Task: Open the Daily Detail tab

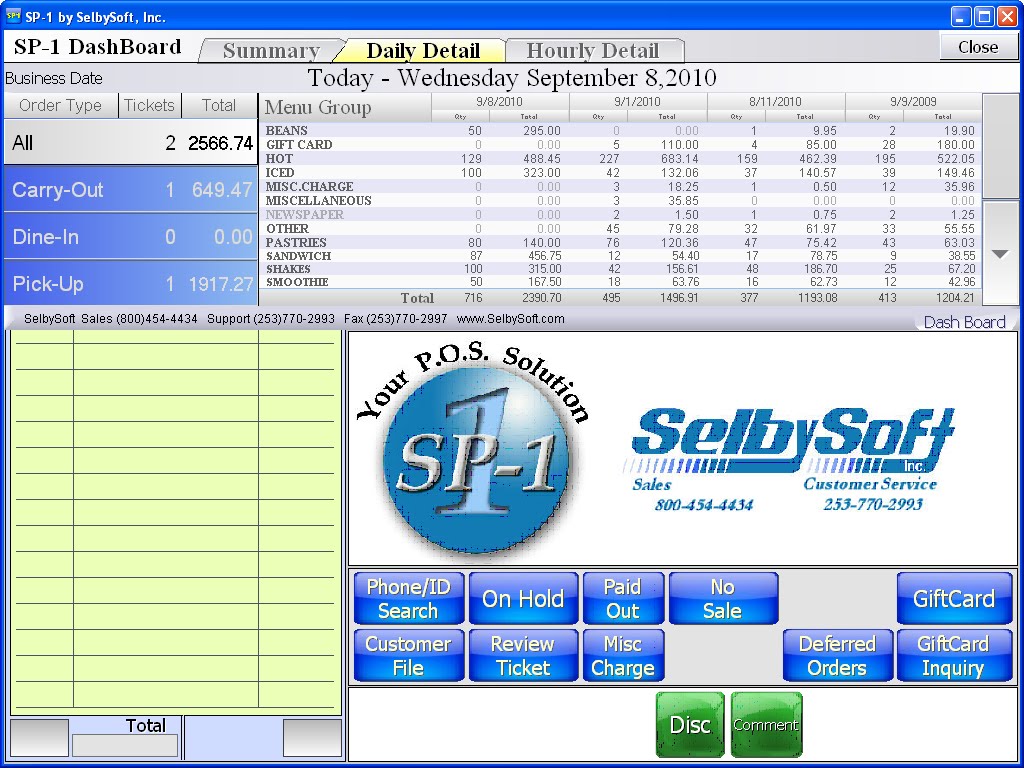Action: [423, 51]
